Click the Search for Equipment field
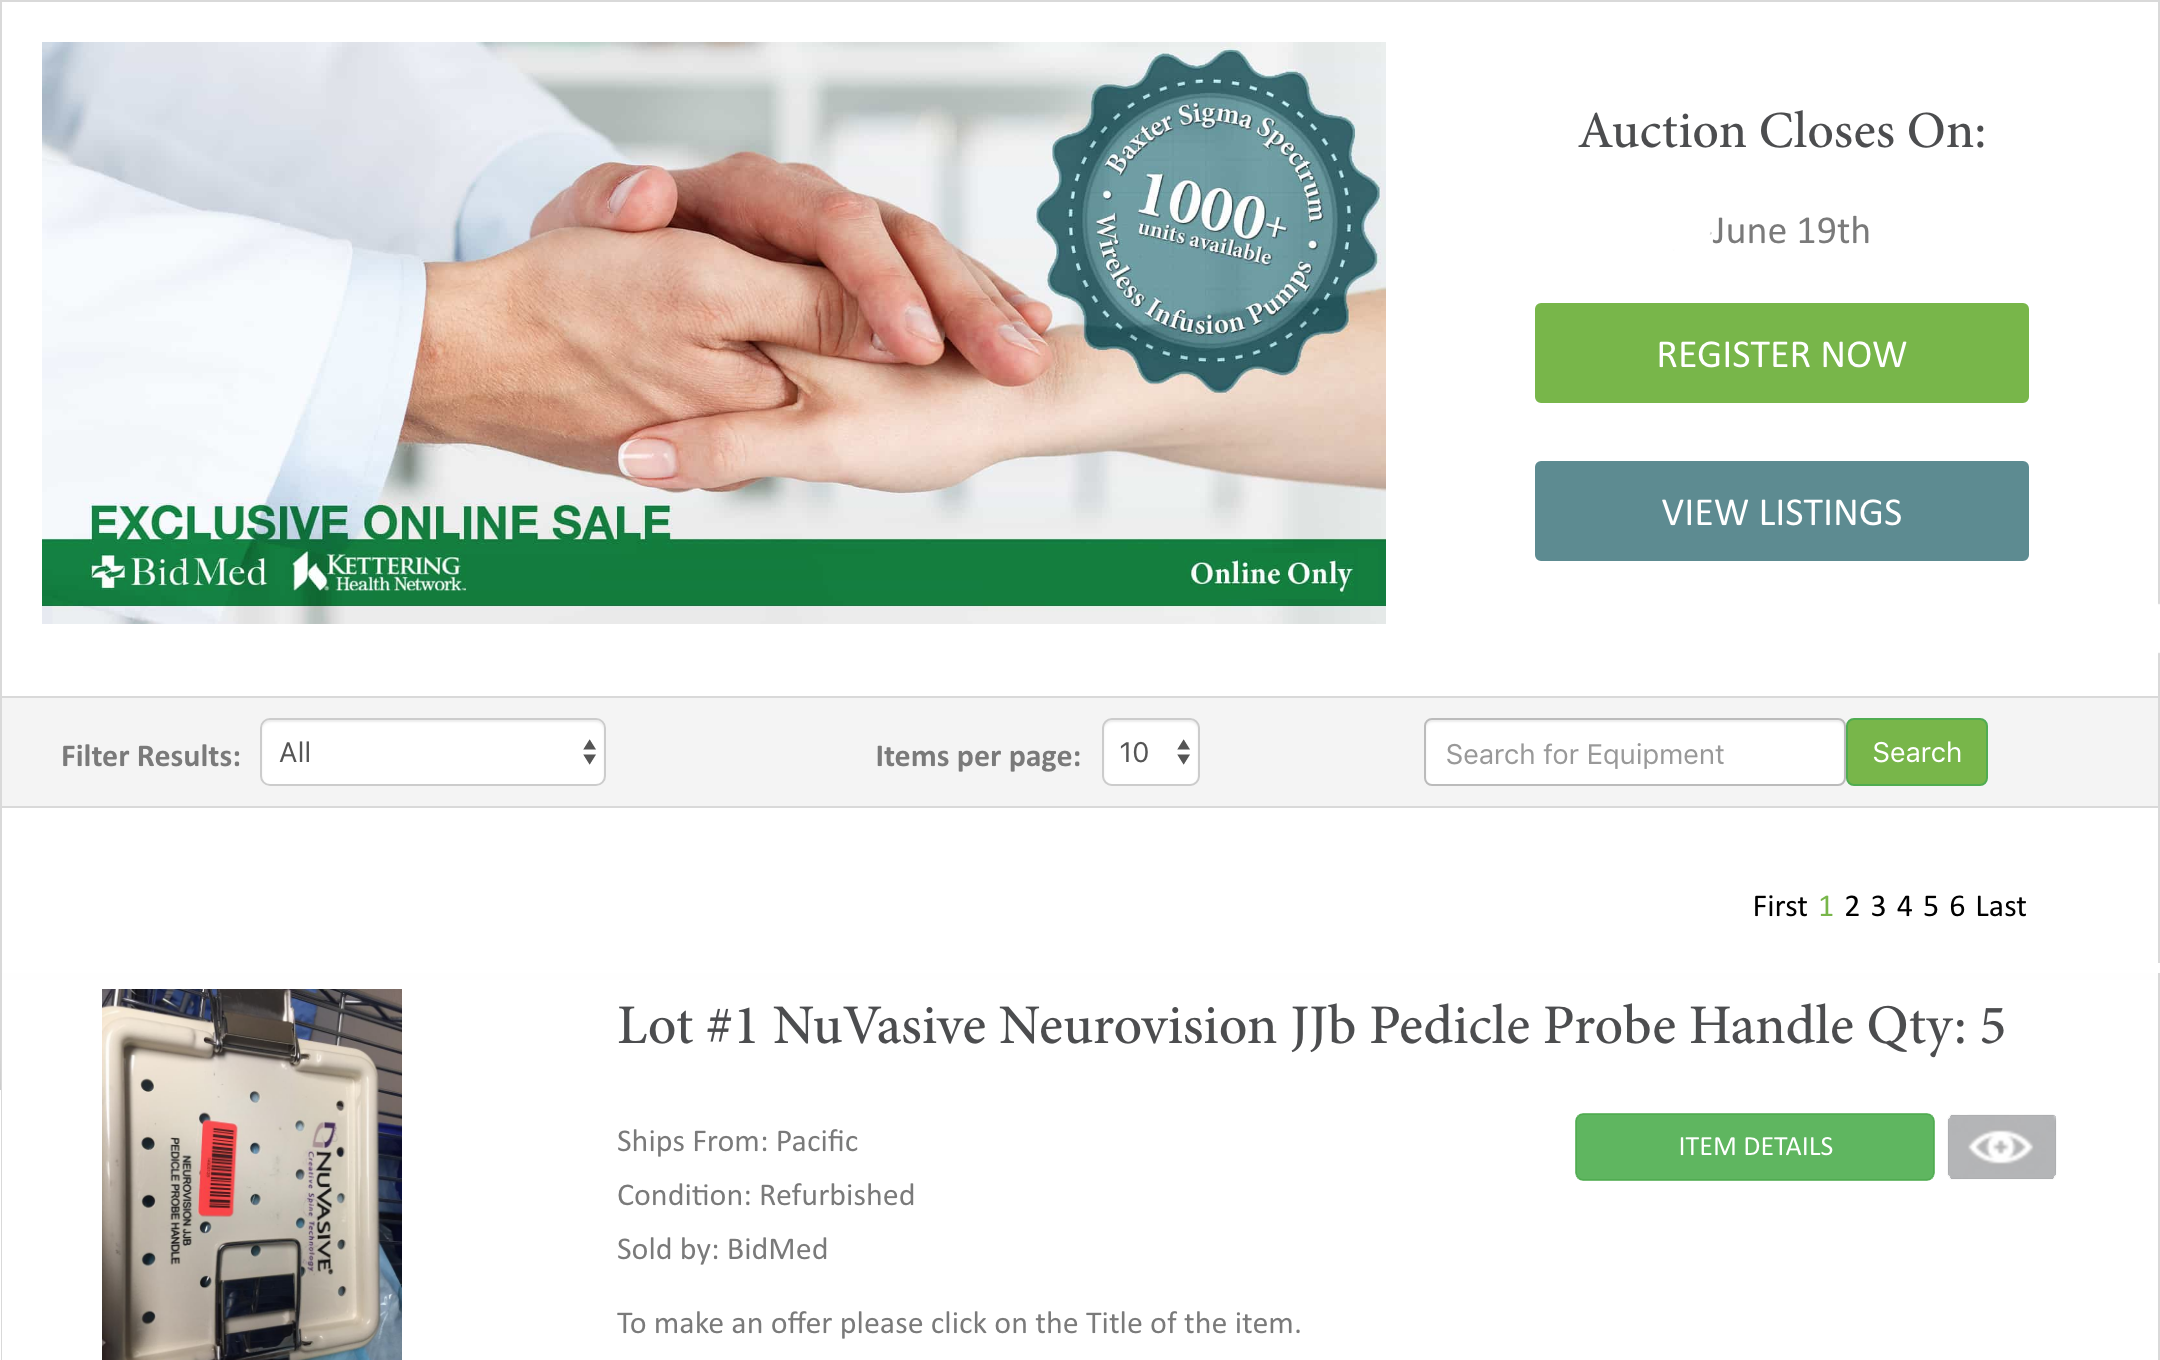2160x1360 pixels. tap(1634, 753)
